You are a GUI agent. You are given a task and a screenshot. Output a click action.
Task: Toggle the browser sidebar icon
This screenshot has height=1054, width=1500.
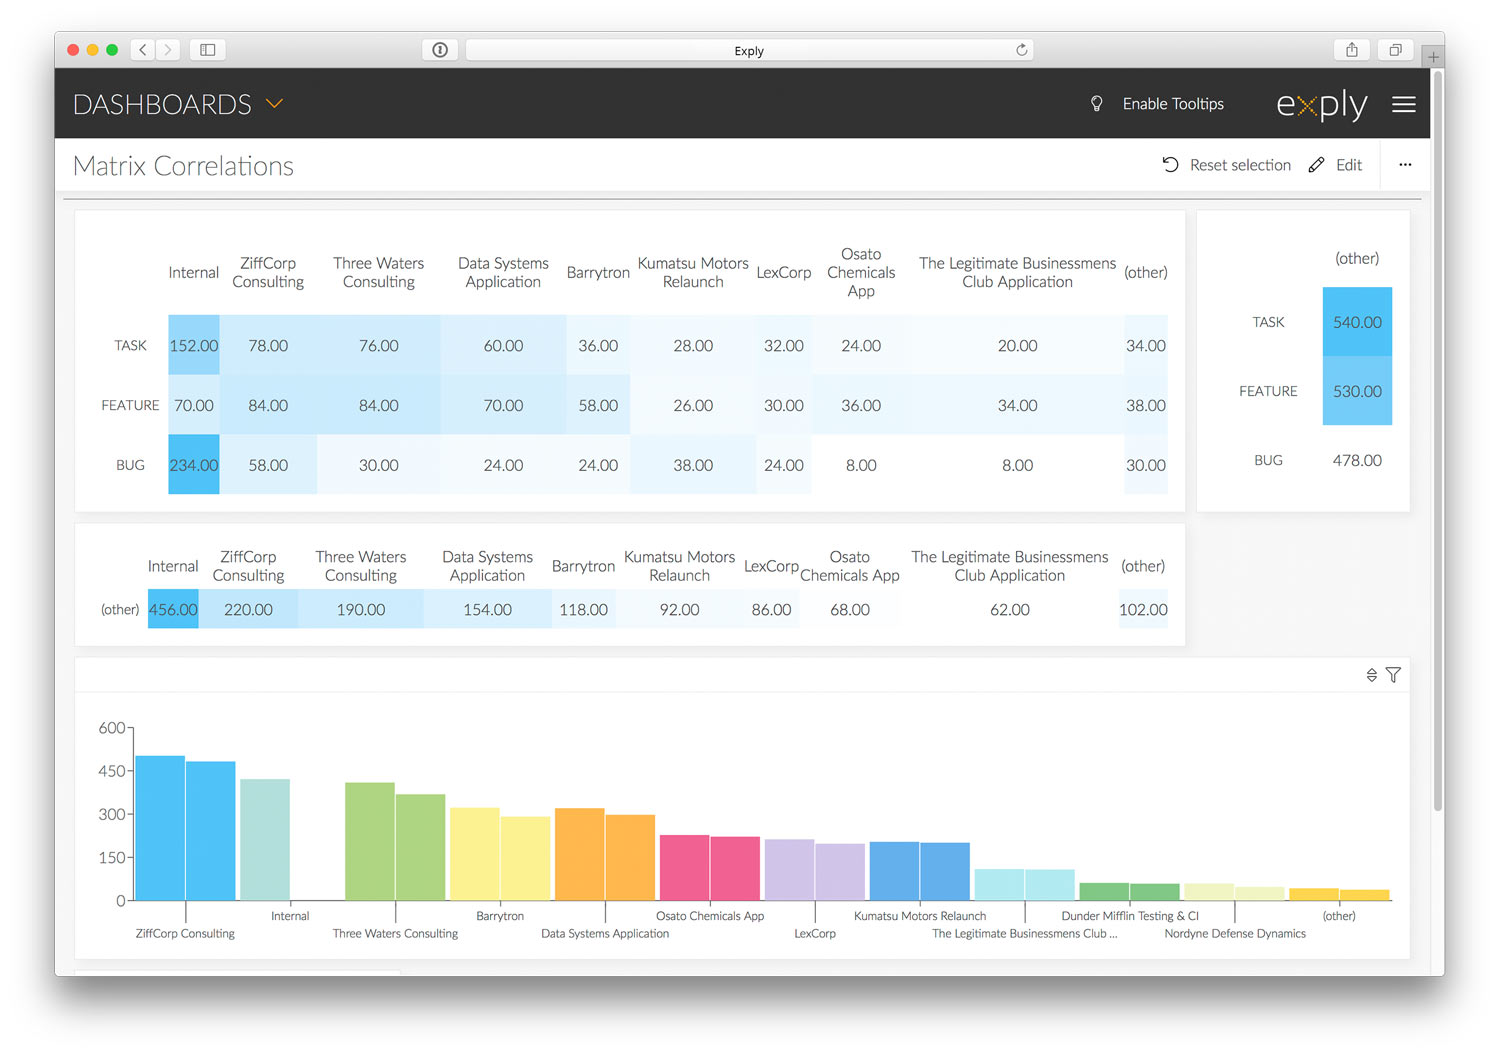(x=208, y=49)
